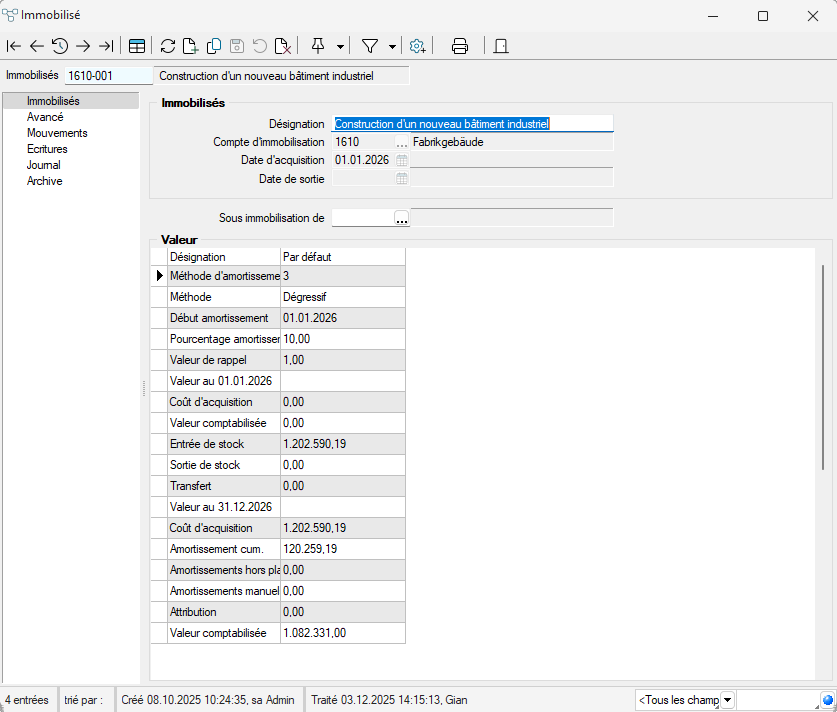Jump to the last record arrow
The height and width of the screenshot is (712, 837).
[106, 46]
